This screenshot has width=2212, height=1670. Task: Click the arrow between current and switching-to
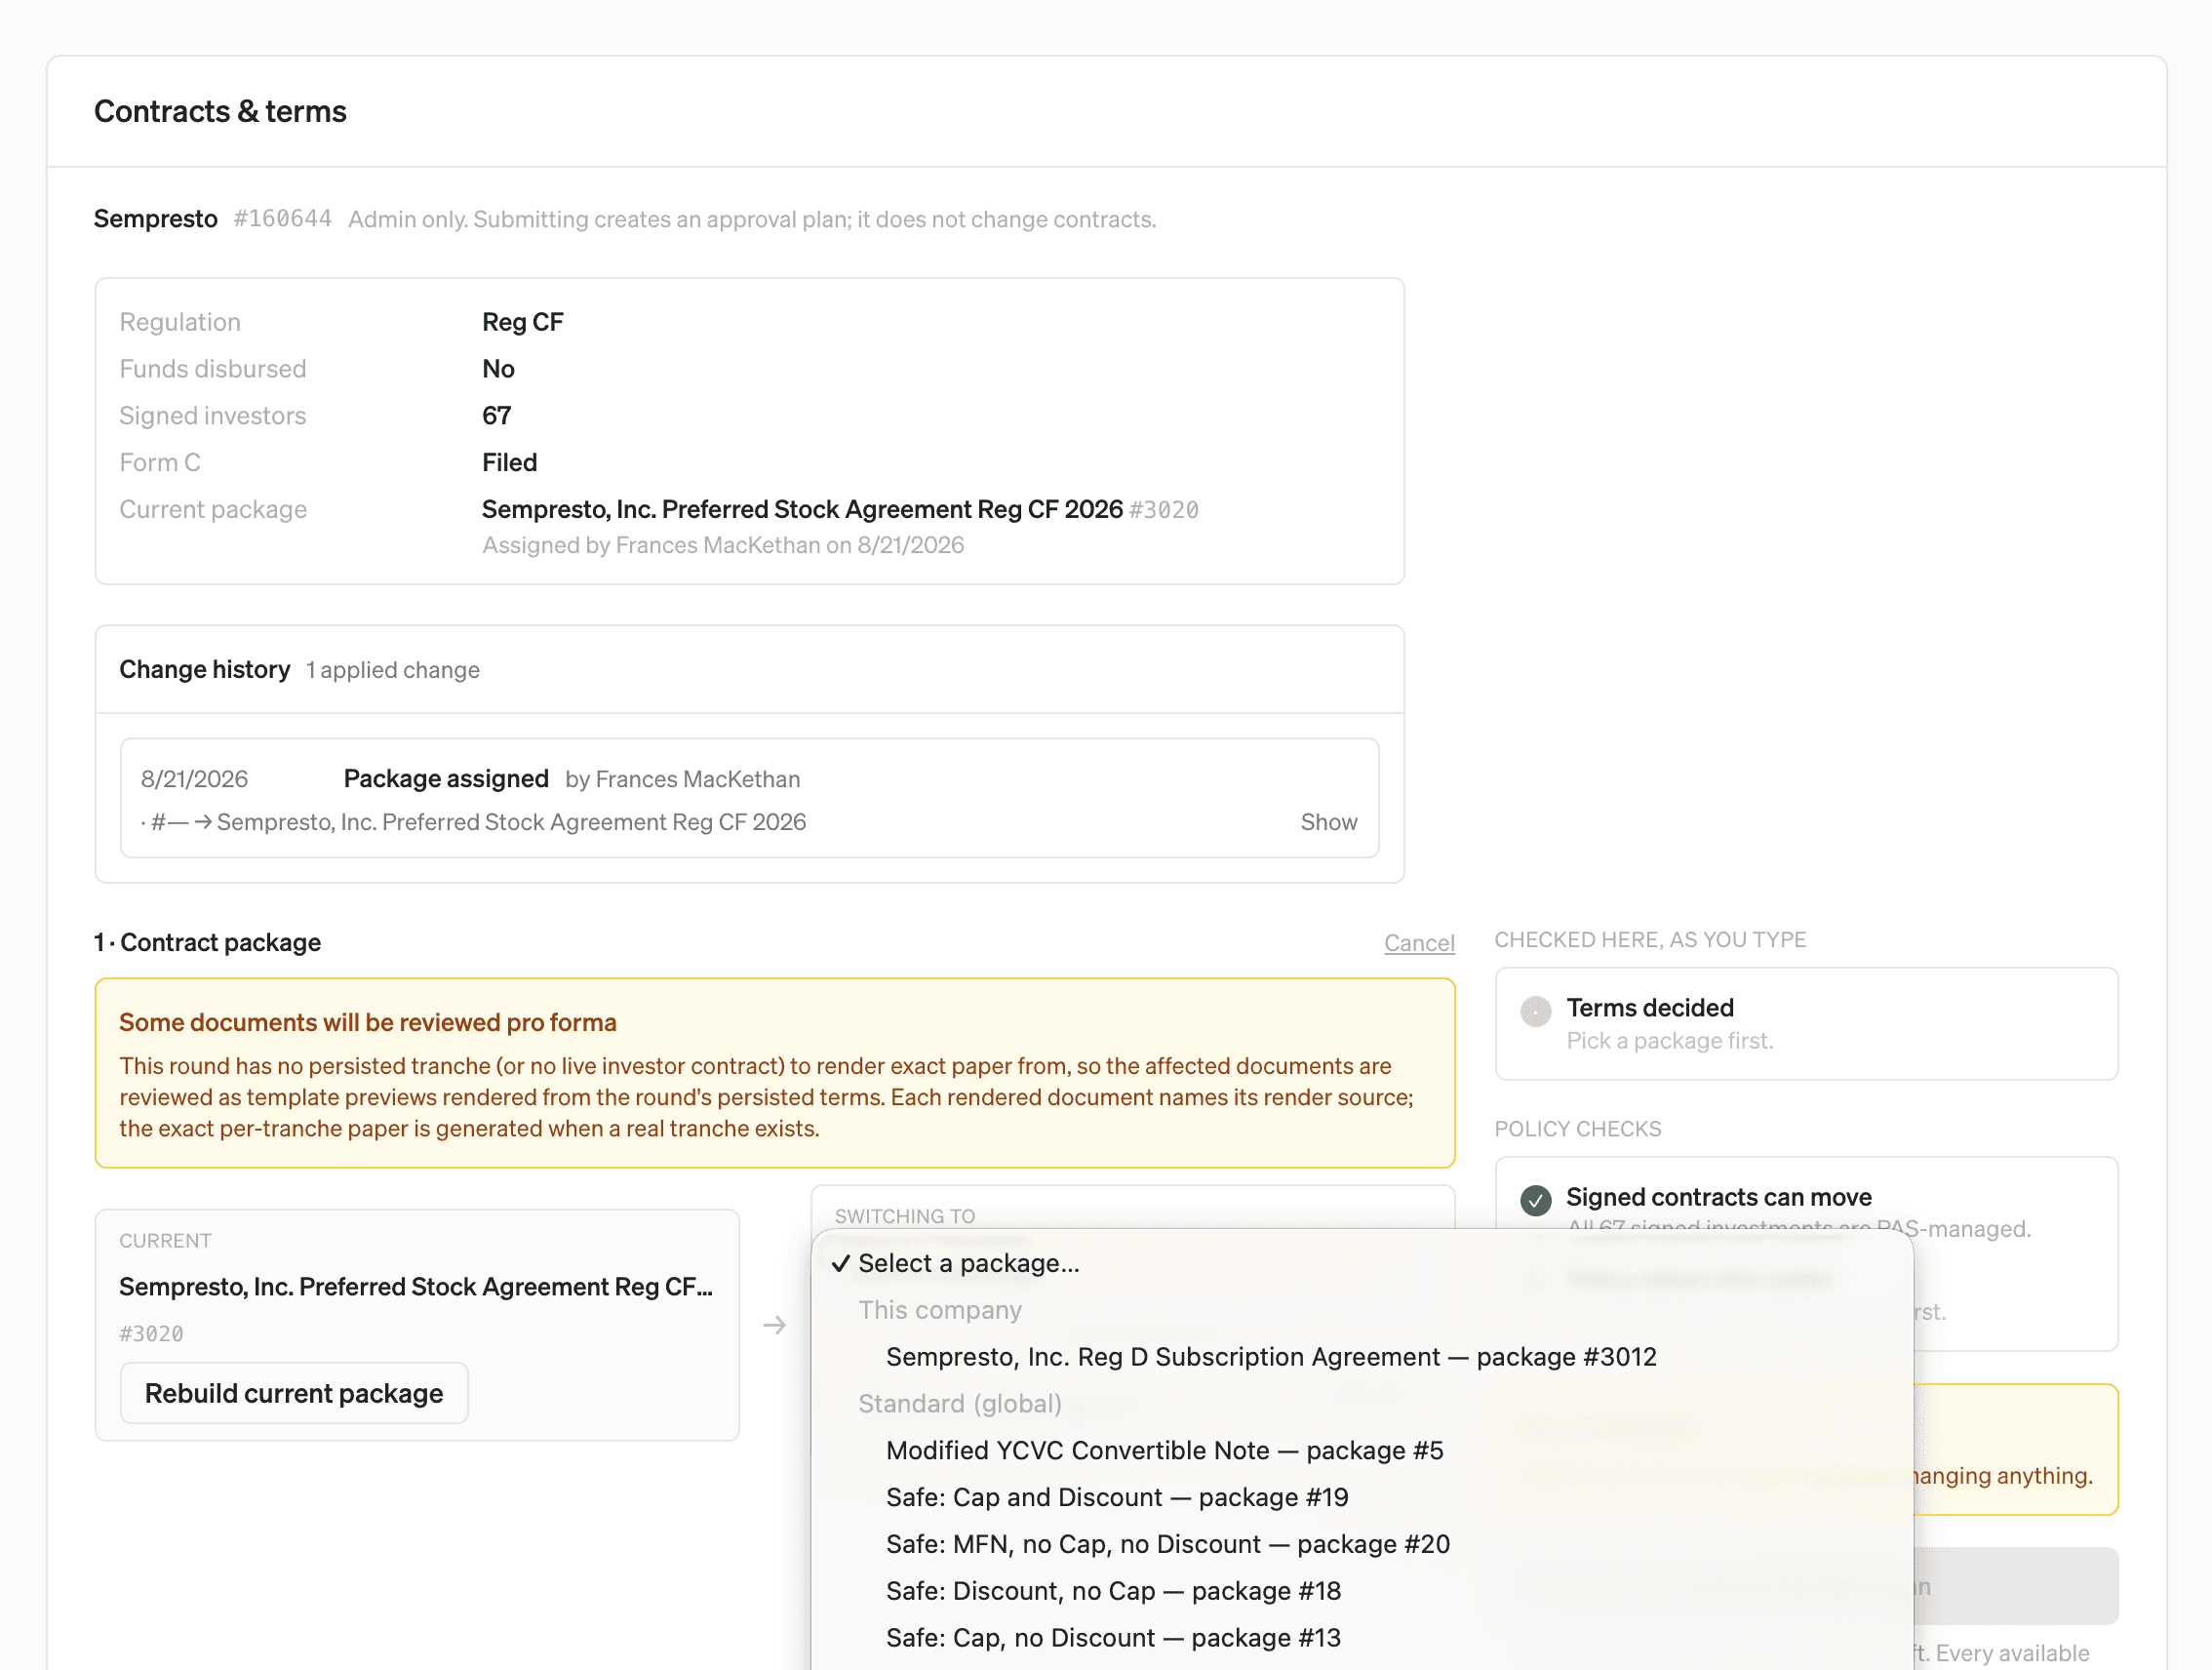point(774,1325)
